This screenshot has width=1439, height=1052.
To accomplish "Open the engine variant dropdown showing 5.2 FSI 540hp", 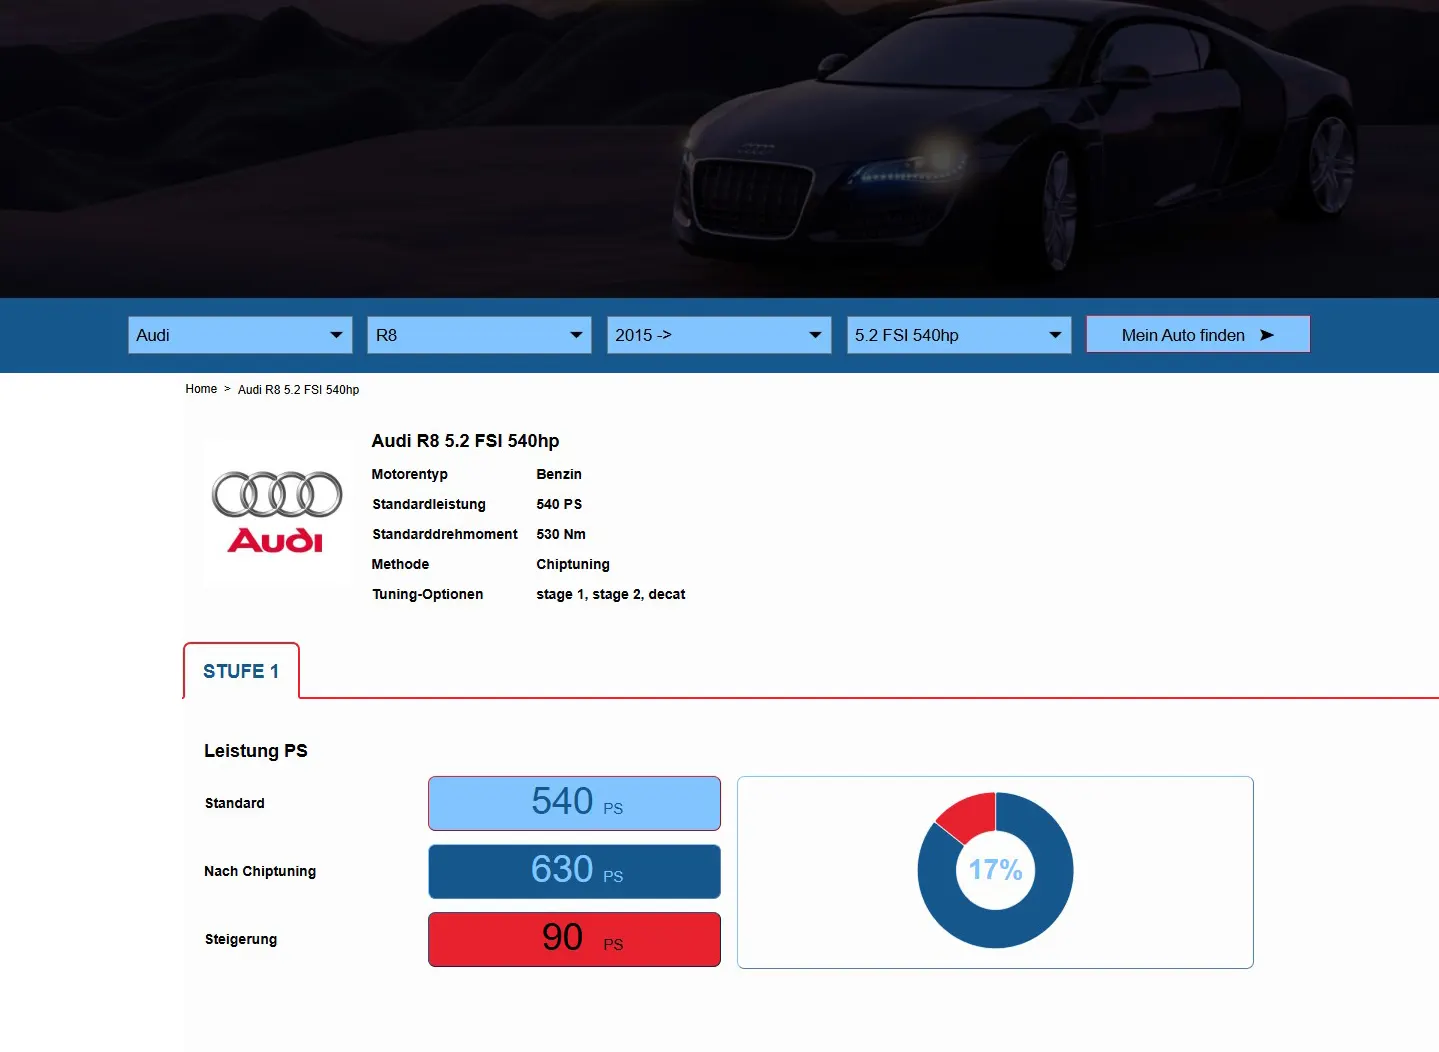I will coord(958,335).
